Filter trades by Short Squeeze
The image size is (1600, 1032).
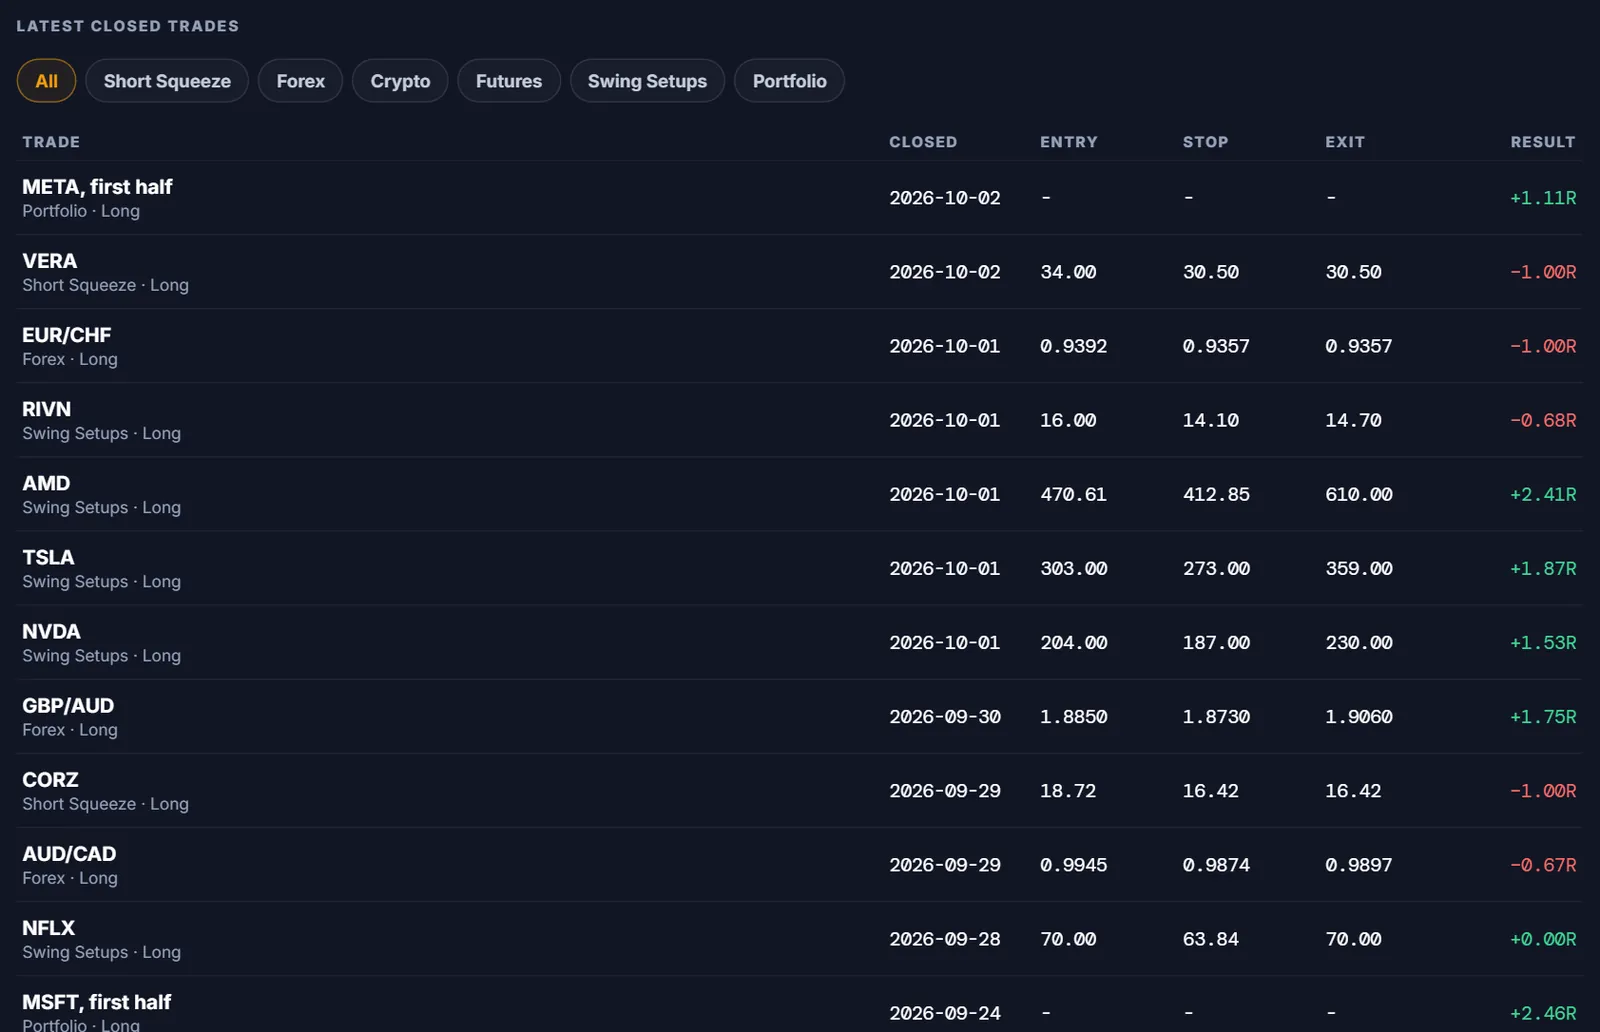[x=167, y=81]
